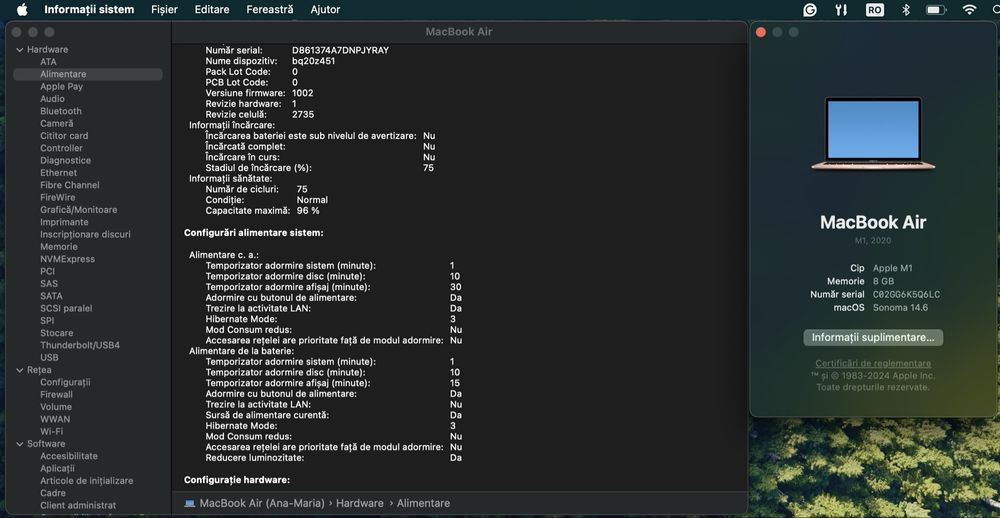Screen dimensions: 1000x518
Task: Open the Fișier menu
Action: pos(165,10)
